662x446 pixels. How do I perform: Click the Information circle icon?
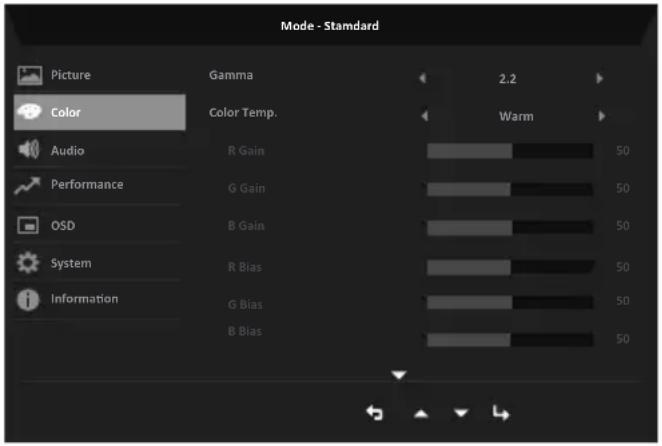coord(28,300)
